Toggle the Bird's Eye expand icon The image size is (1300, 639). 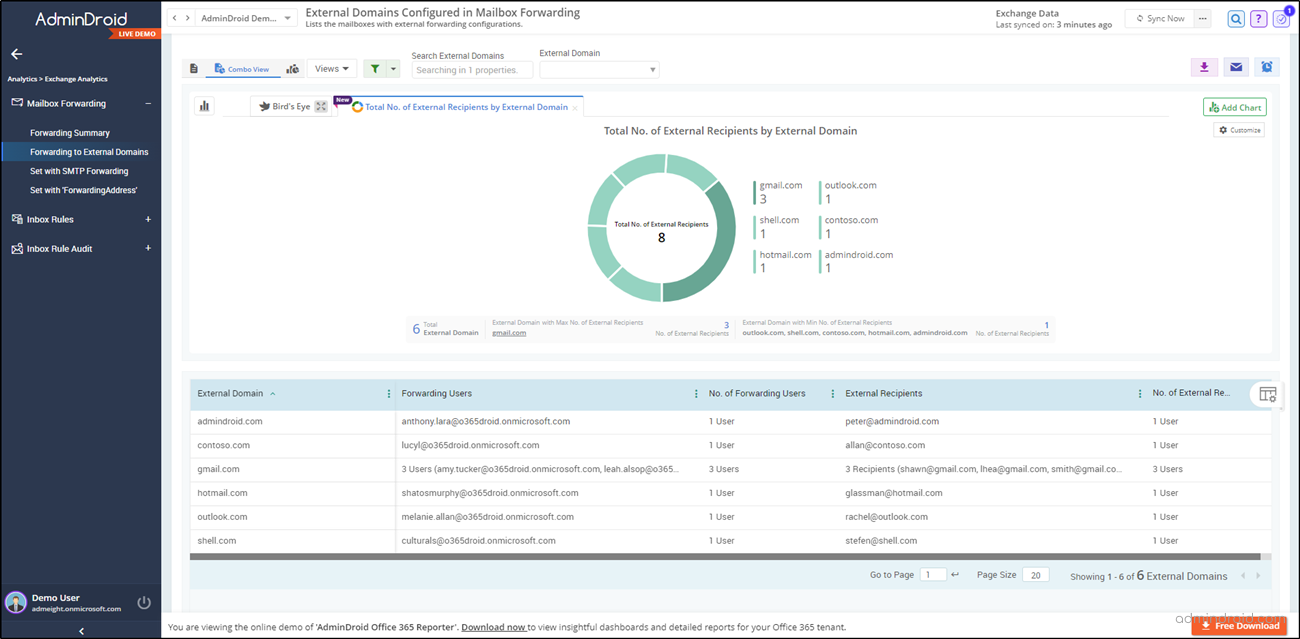321,106
